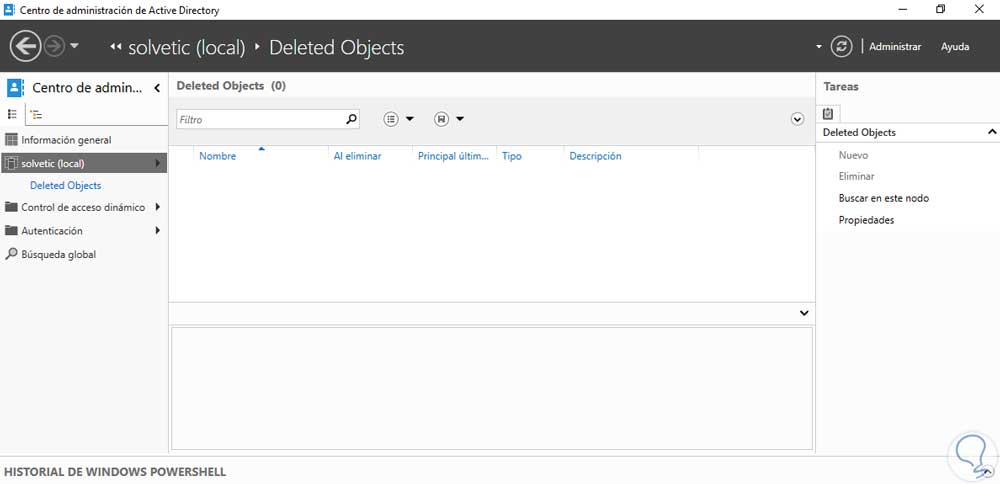Refresh the view with the refresh icon

(x=843, y=46)
